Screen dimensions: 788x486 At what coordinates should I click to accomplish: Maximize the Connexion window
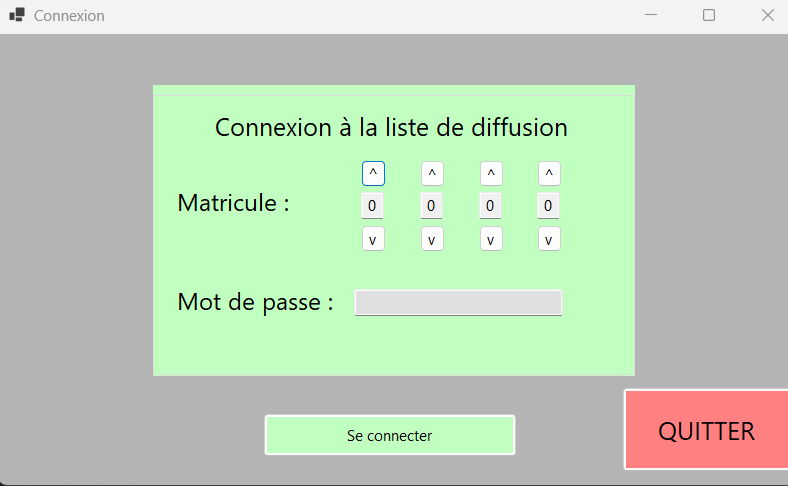point(709,16)
